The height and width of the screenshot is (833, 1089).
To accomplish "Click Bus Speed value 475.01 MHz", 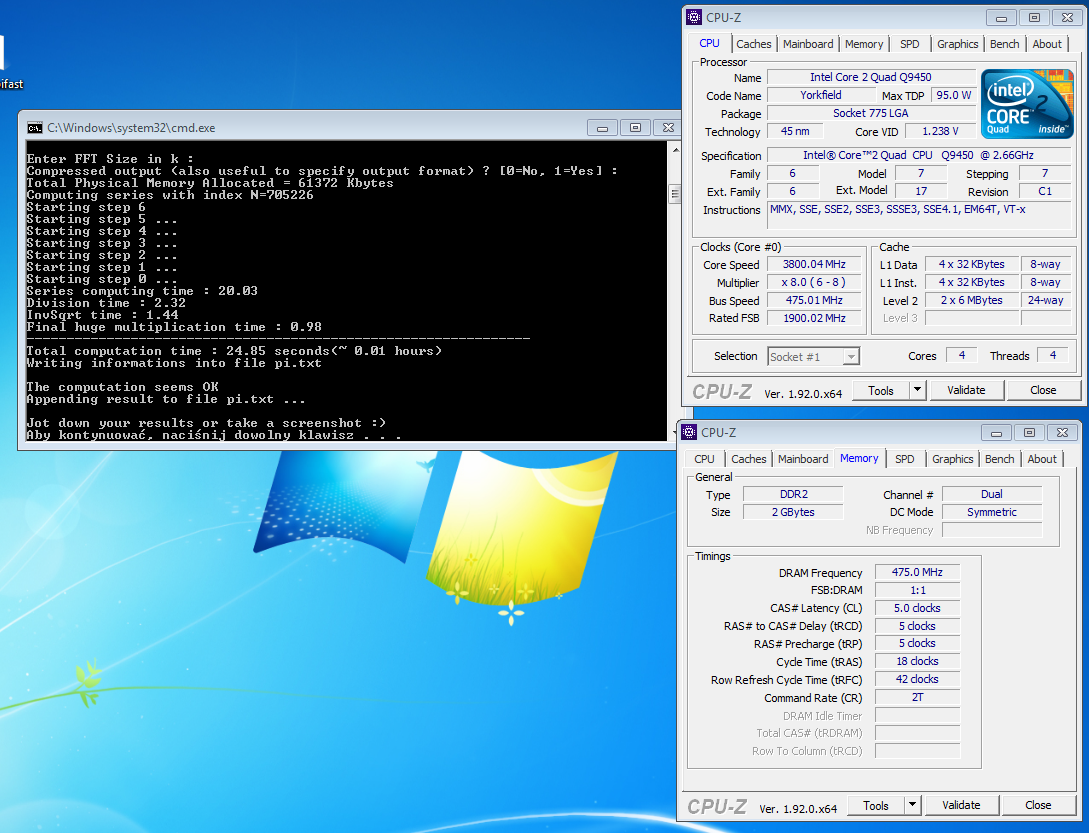I will (814, 300).
